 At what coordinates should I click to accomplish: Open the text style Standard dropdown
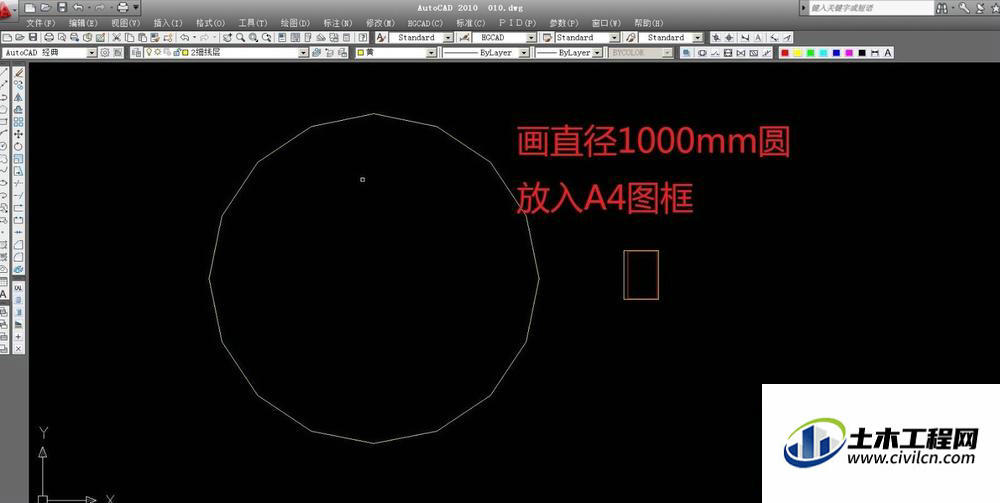pyautogui.click(x=448, y=38)
